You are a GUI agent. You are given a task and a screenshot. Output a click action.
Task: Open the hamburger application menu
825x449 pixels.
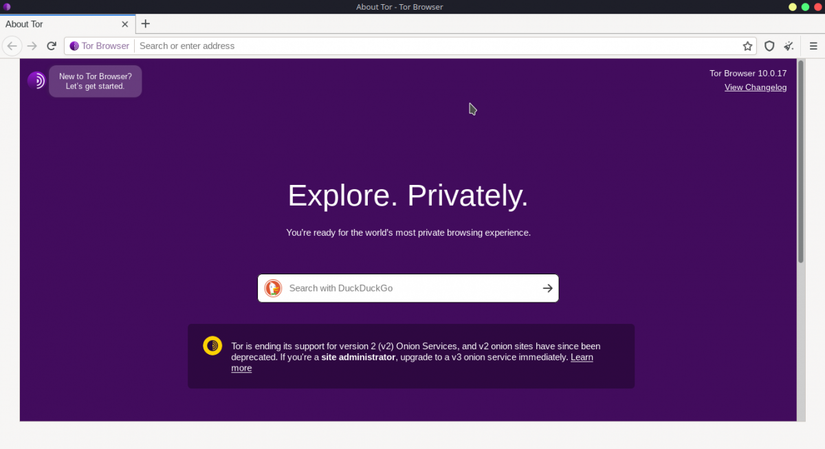pyautogui.click(x=813, y=46)
